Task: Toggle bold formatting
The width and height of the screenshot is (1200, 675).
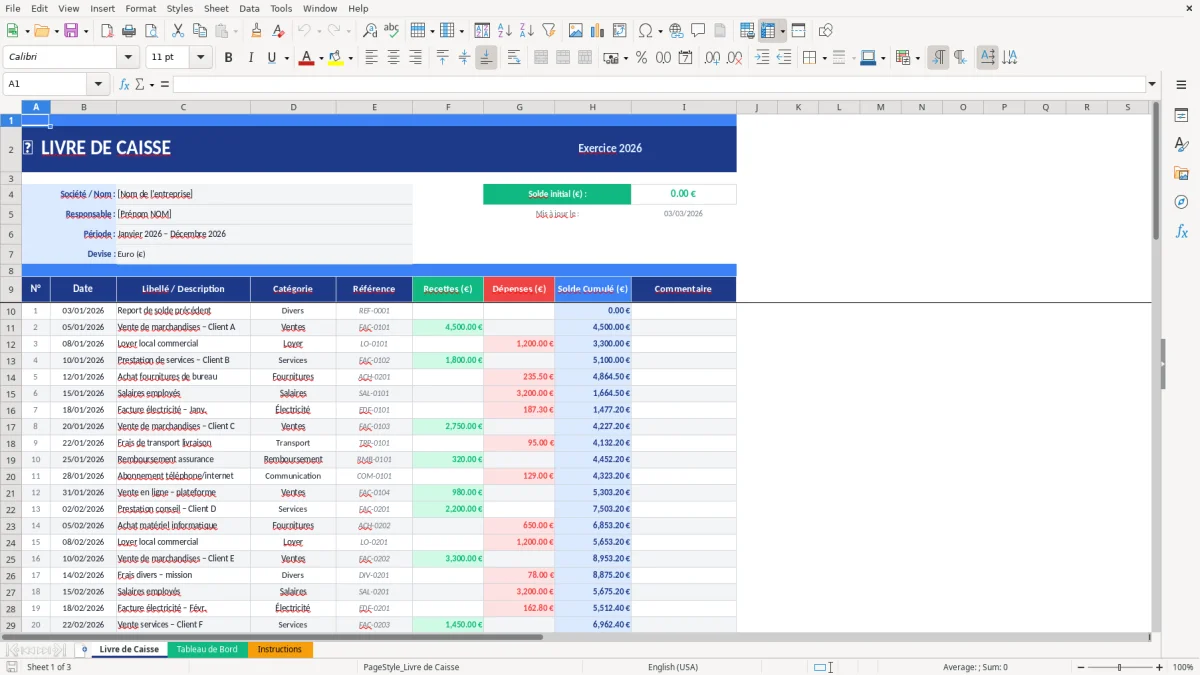Action: [228, 57]
